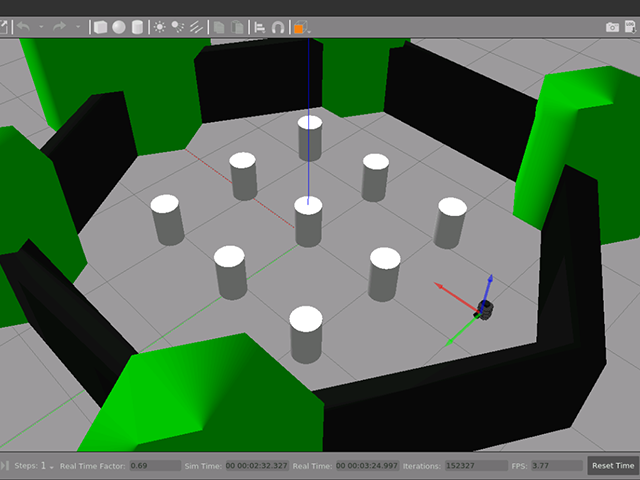This screenshot has width=640, height=480.
Task: Click the step-forward playback button
Action: [5, 466]
